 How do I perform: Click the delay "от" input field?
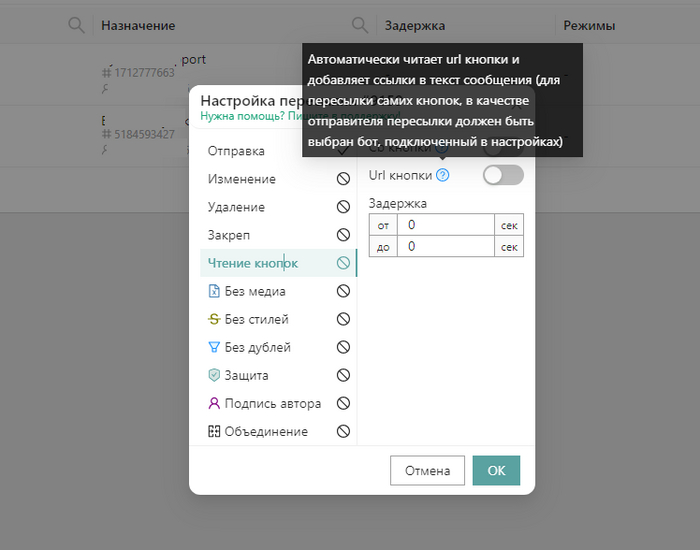pyautogui.click(x=446, y=225)
